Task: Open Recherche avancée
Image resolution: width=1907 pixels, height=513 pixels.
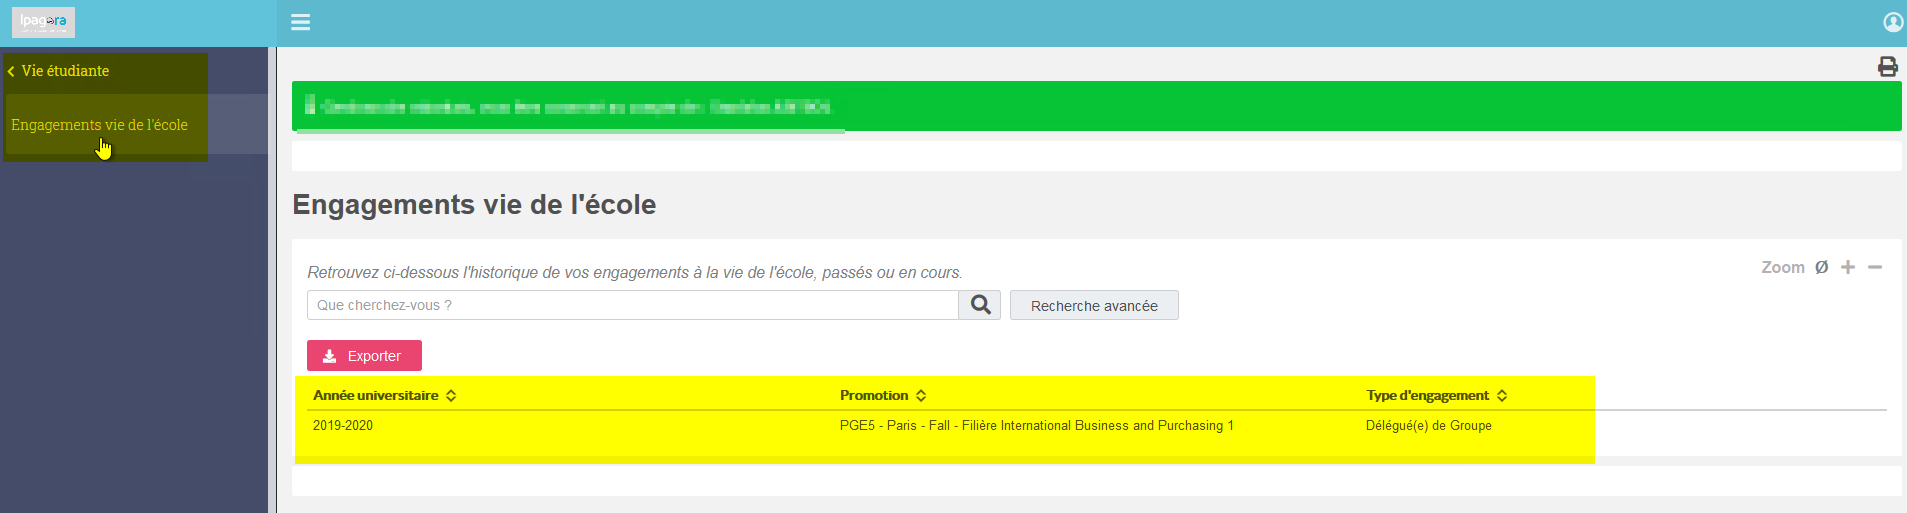Action: pos(1094,305)
